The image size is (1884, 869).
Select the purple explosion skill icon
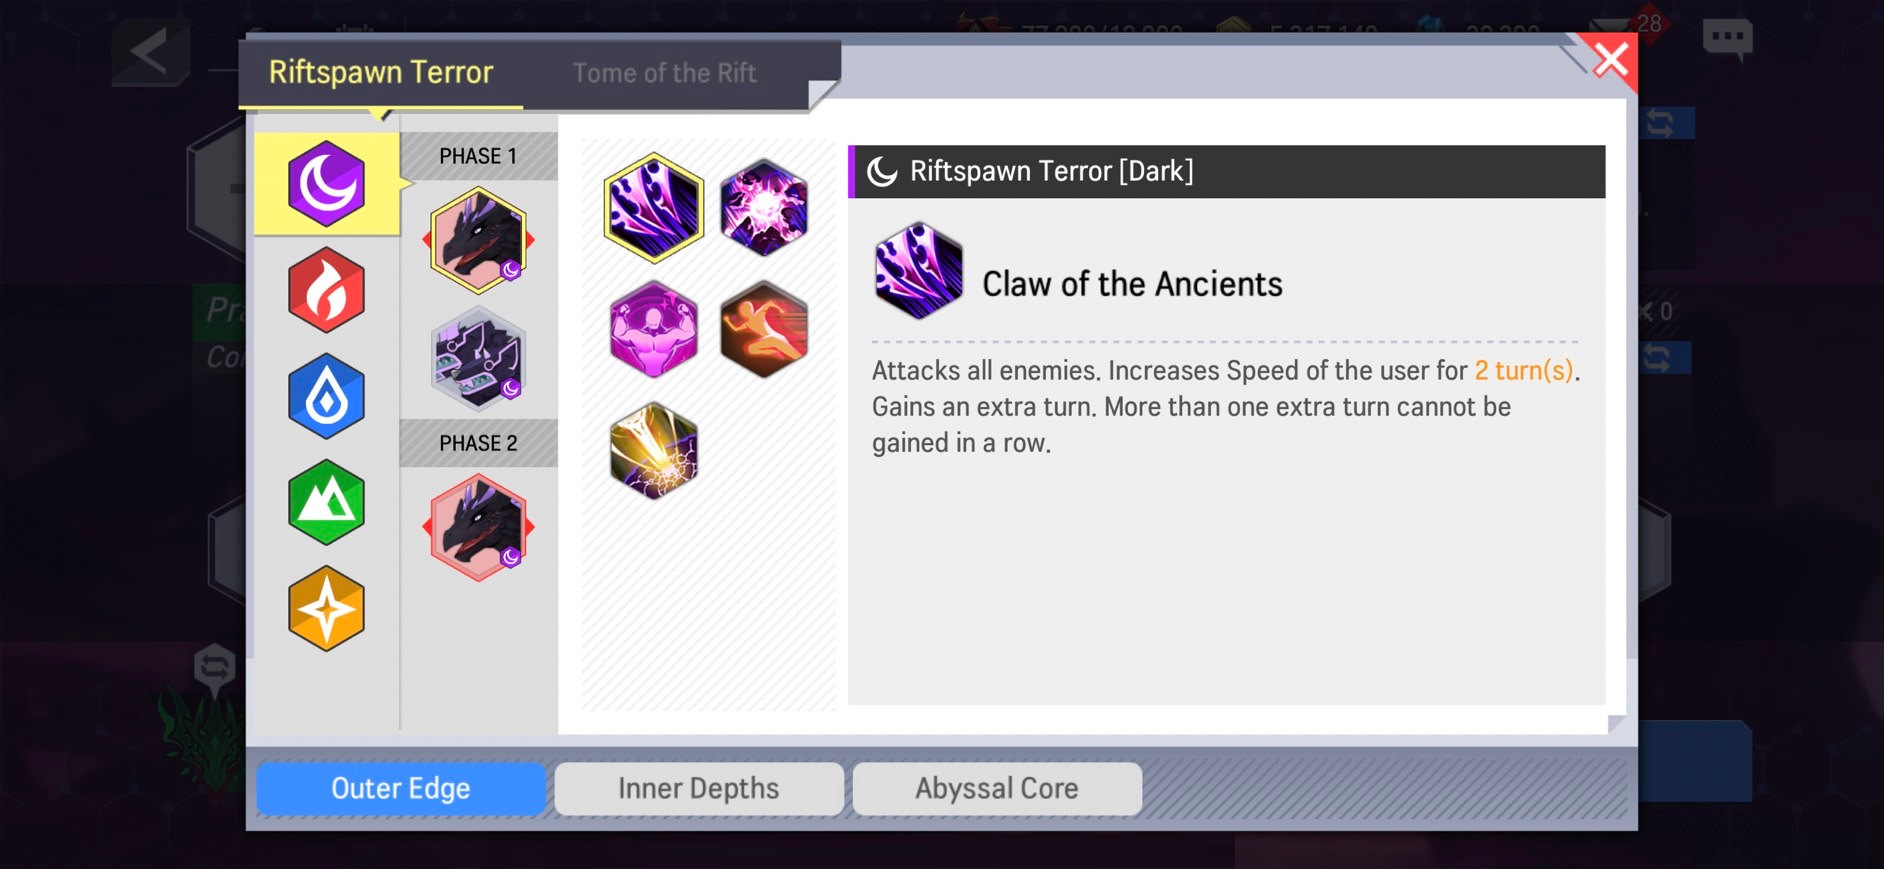(763, 208)
